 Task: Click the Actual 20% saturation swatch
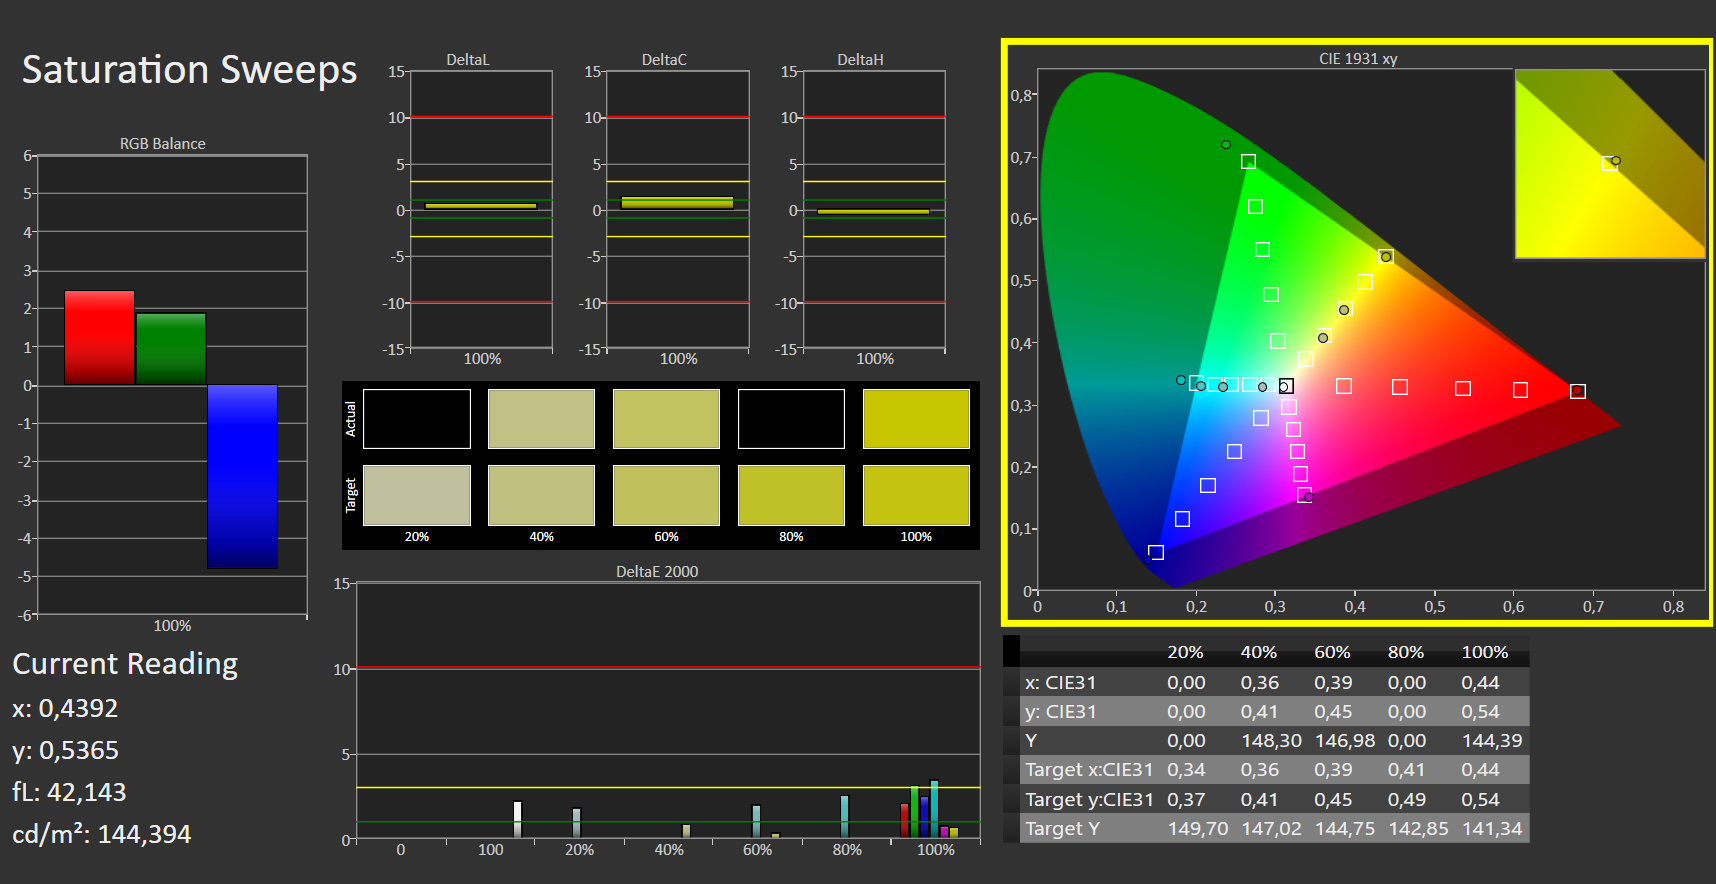[x=417, y=419]
